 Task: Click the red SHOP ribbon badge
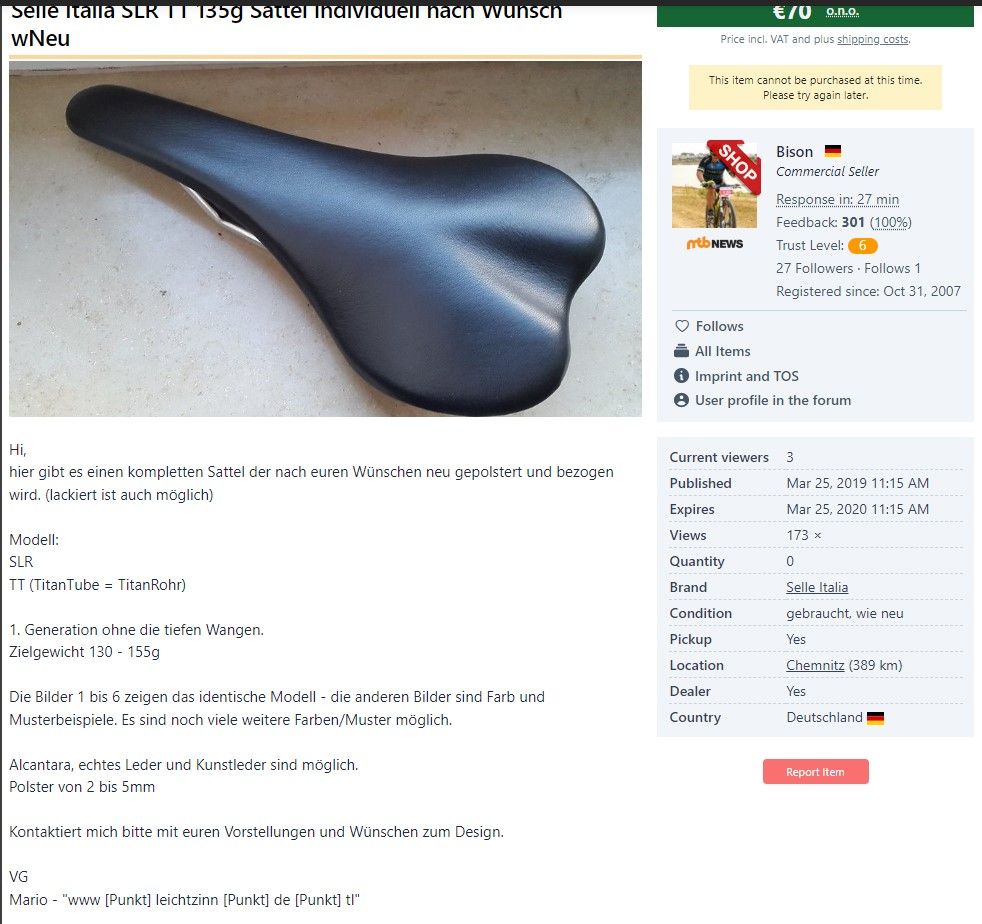click(x=736, y=165)
